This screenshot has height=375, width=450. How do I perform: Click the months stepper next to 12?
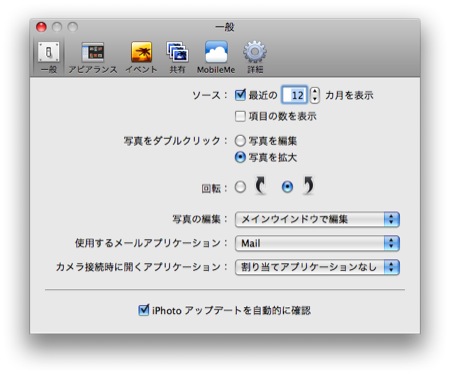click(315, 95)
